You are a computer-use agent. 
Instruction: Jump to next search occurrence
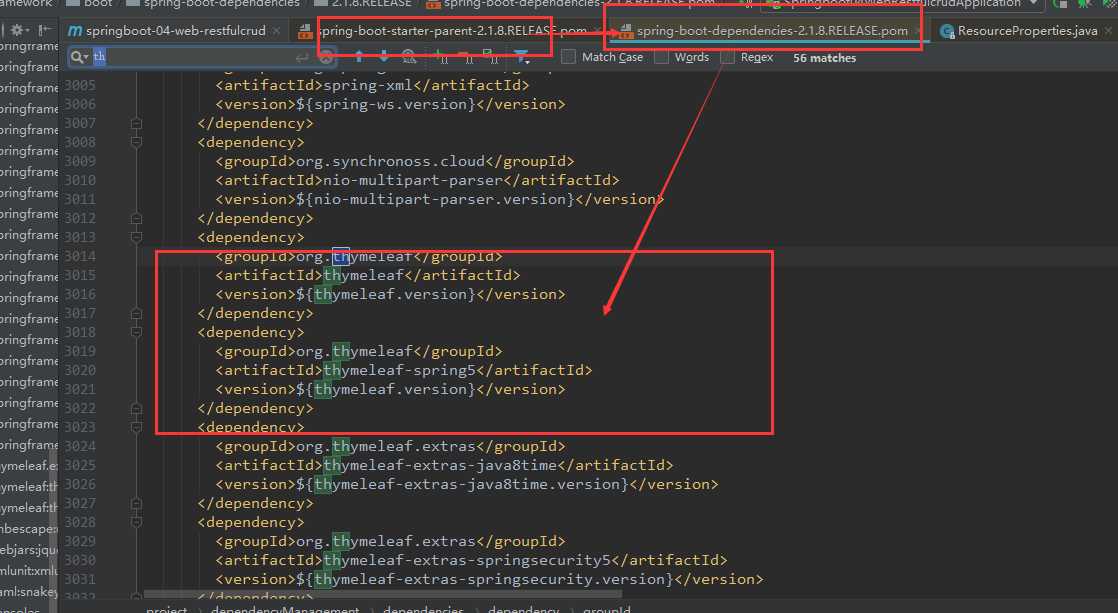click(x=384, y=57)
